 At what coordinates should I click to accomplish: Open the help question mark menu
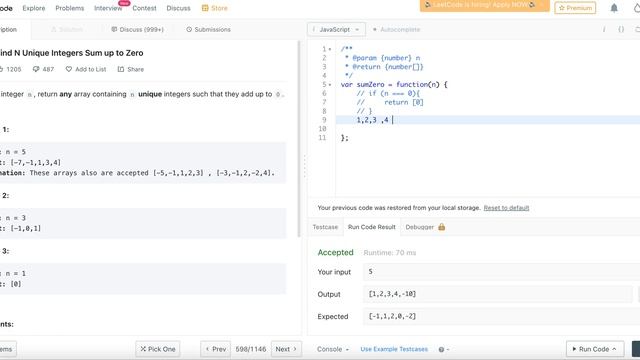(444, 349)
